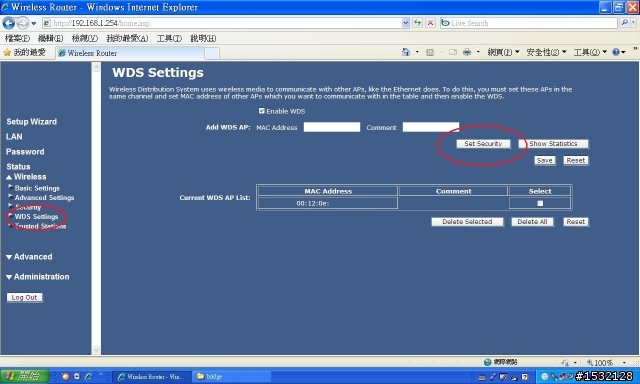Open the recent pages dropdown beside Forward
Image resolution: width=640 pixels, height=384 pixels.
tap(34, 24)
